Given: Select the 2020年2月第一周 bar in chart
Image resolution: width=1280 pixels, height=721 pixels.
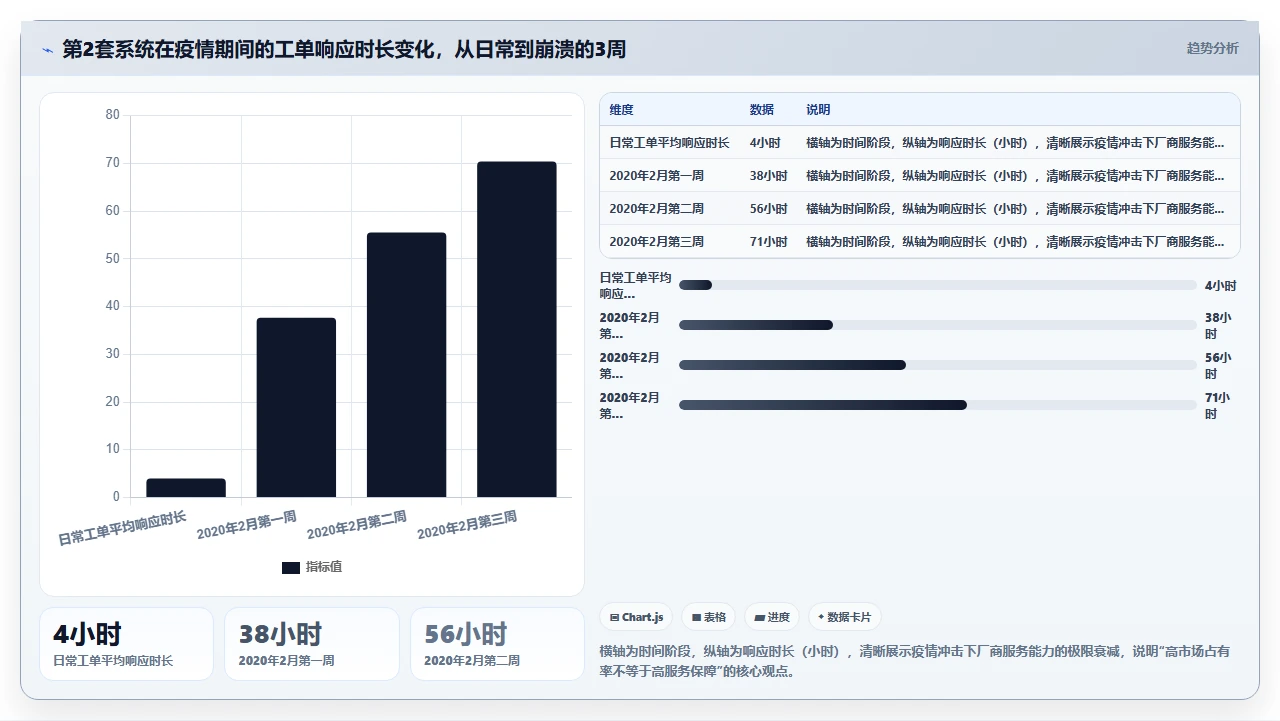Looking at the screenshot, I should click(x=296, y=407).
